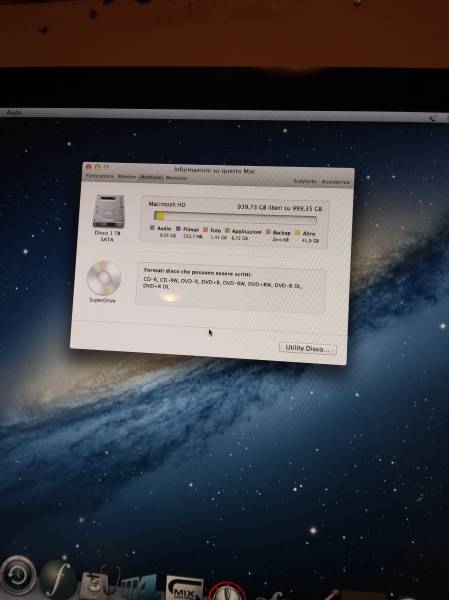Open Time Machine from the dock

click(18, 576)
